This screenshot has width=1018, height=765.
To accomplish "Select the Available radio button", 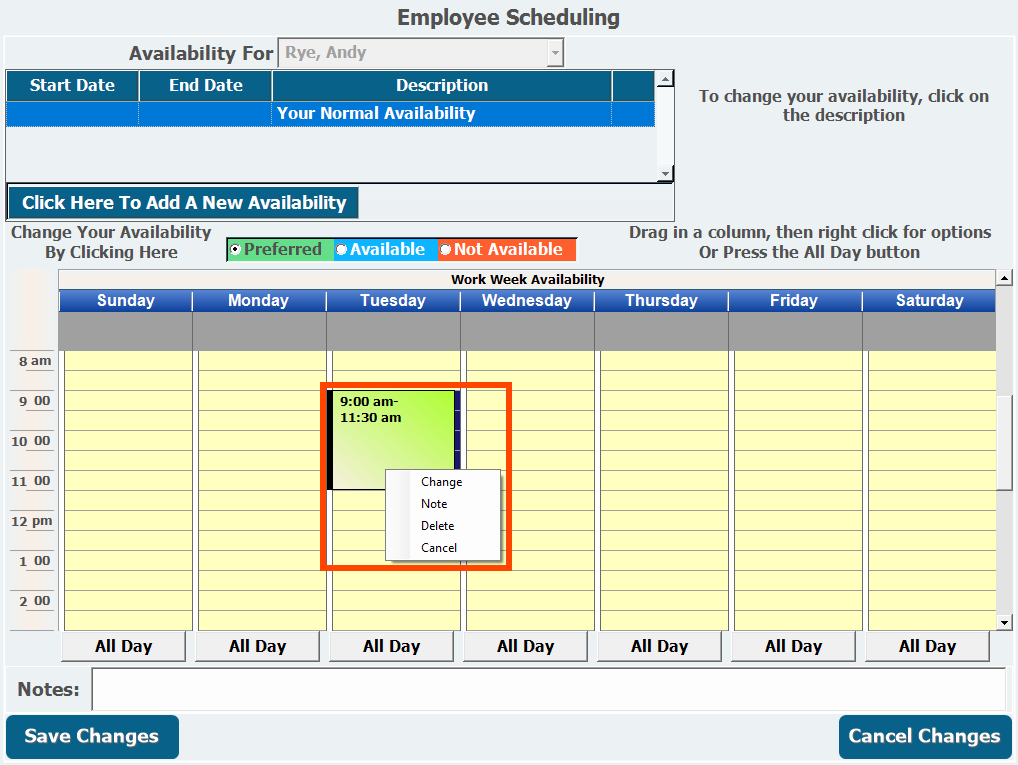I will (342, 250).
